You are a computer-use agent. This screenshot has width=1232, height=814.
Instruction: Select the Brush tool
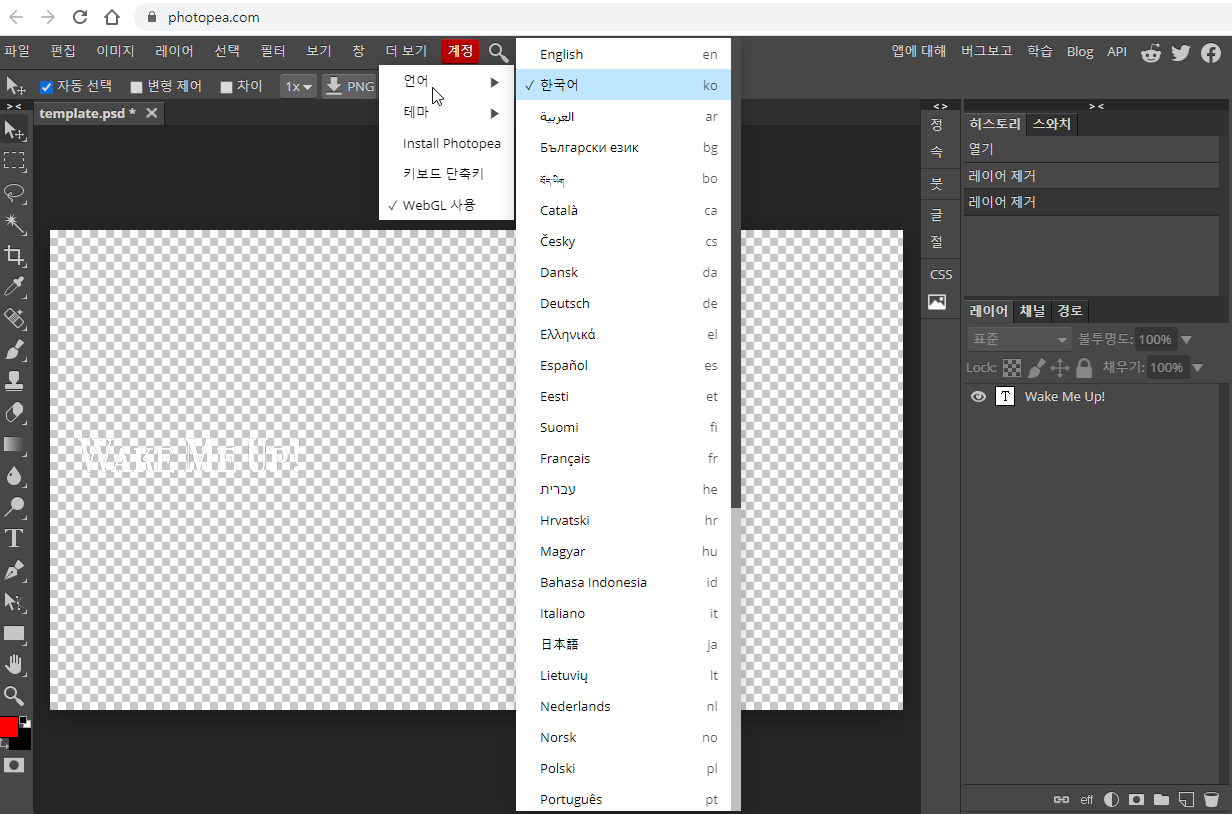point(14,349)
